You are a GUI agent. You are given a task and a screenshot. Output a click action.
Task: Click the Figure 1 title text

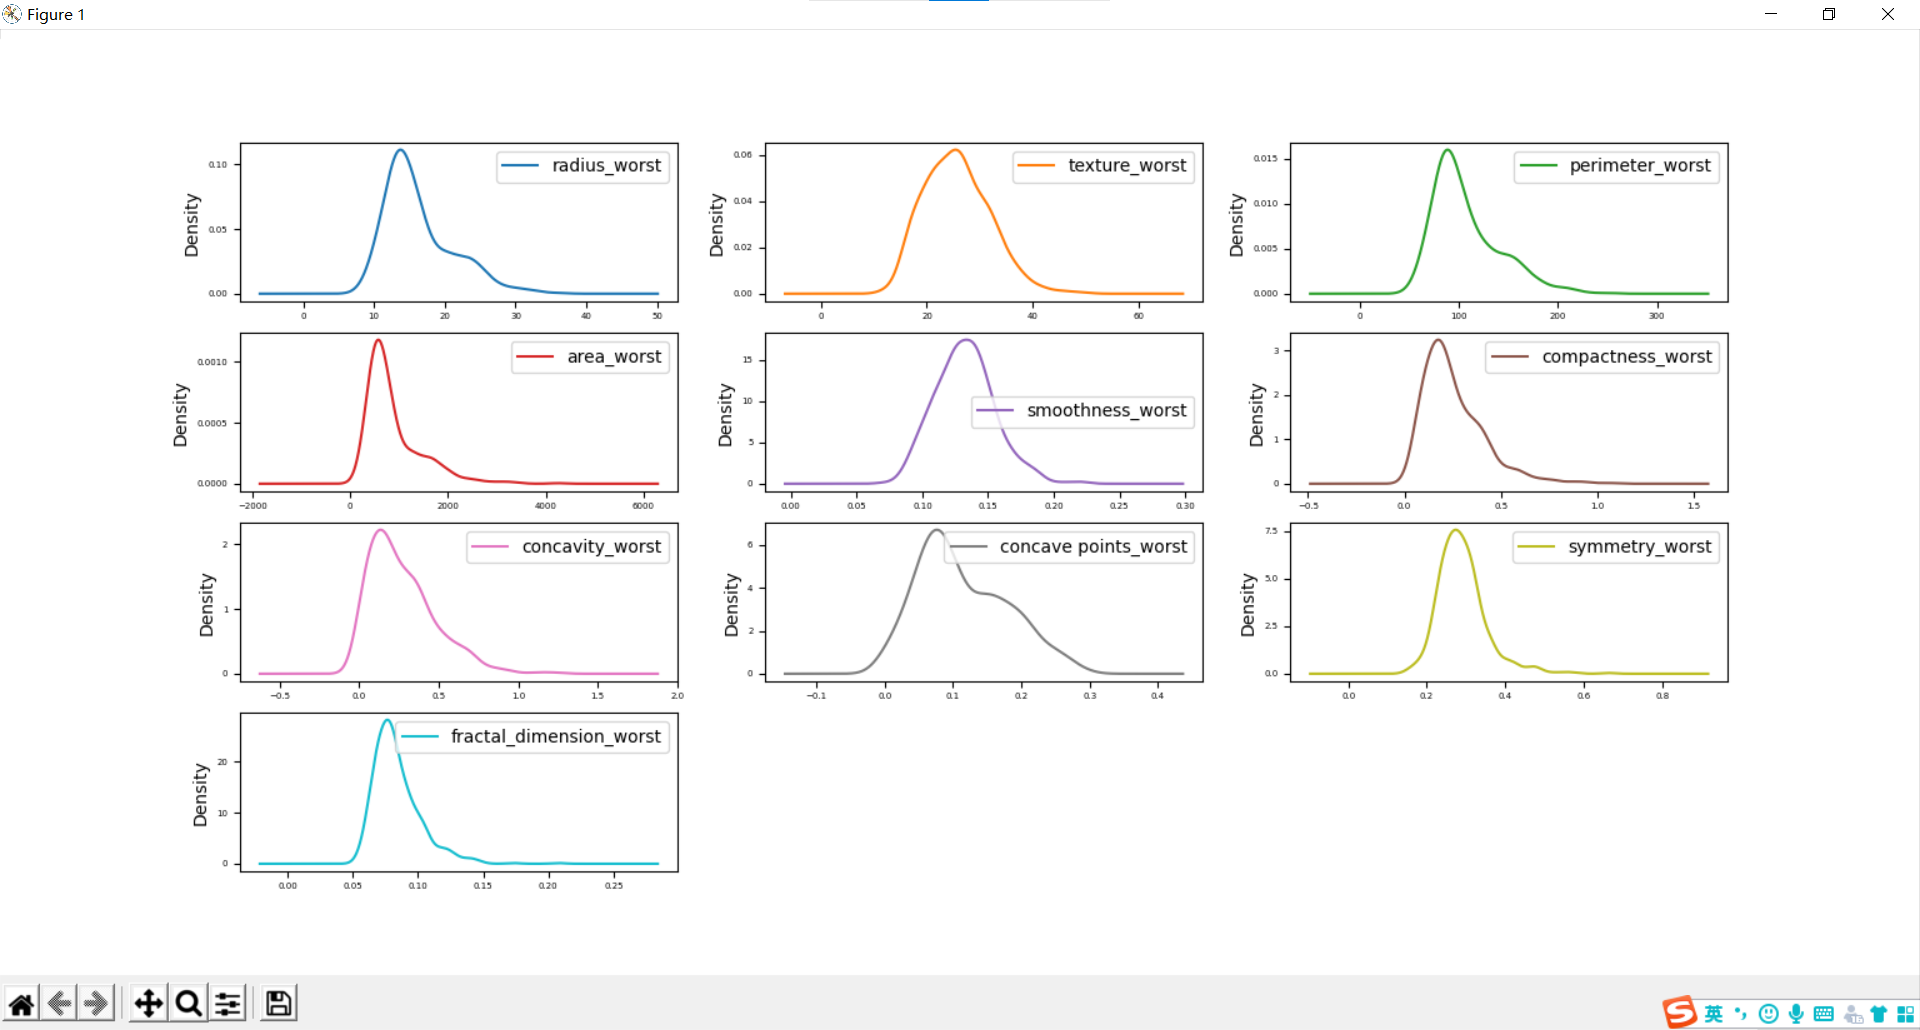[56, 15]
